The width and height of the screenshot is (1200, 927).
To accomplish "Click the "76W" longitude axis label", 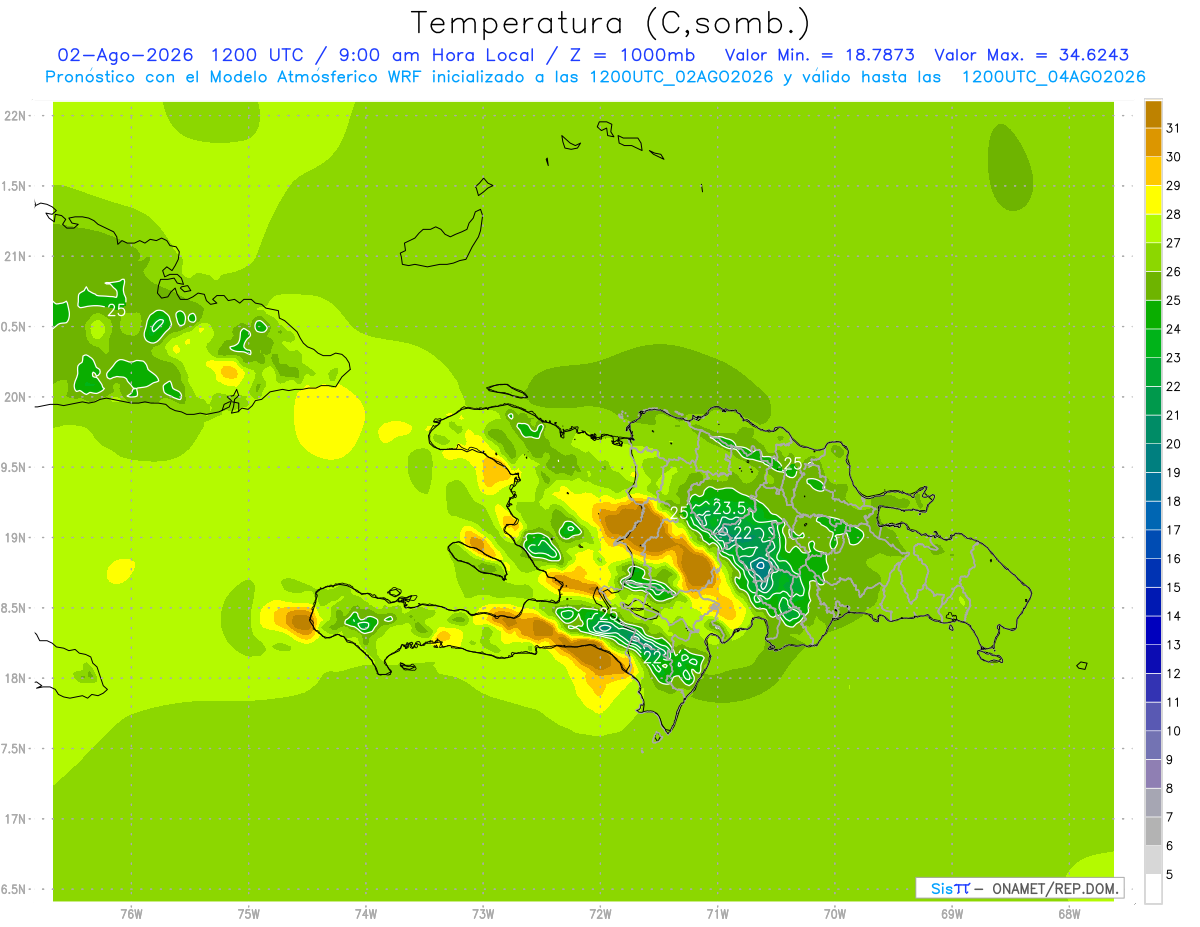I will coord(130,913).
